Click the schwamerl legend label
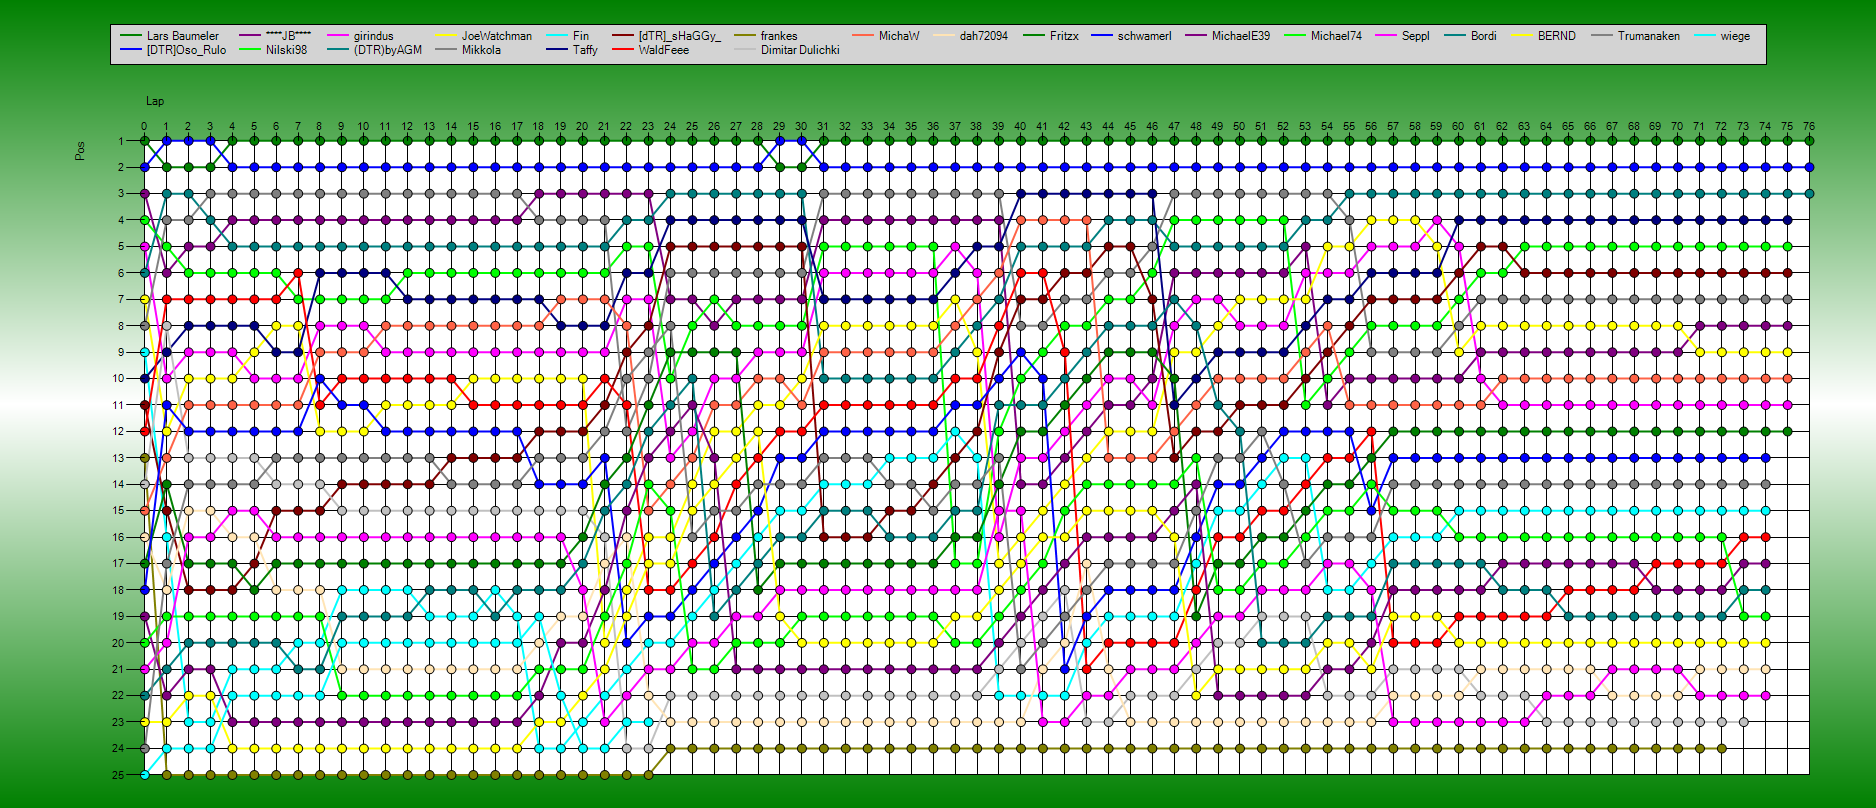1876x808 pixels. click(x=1144, y=36)
